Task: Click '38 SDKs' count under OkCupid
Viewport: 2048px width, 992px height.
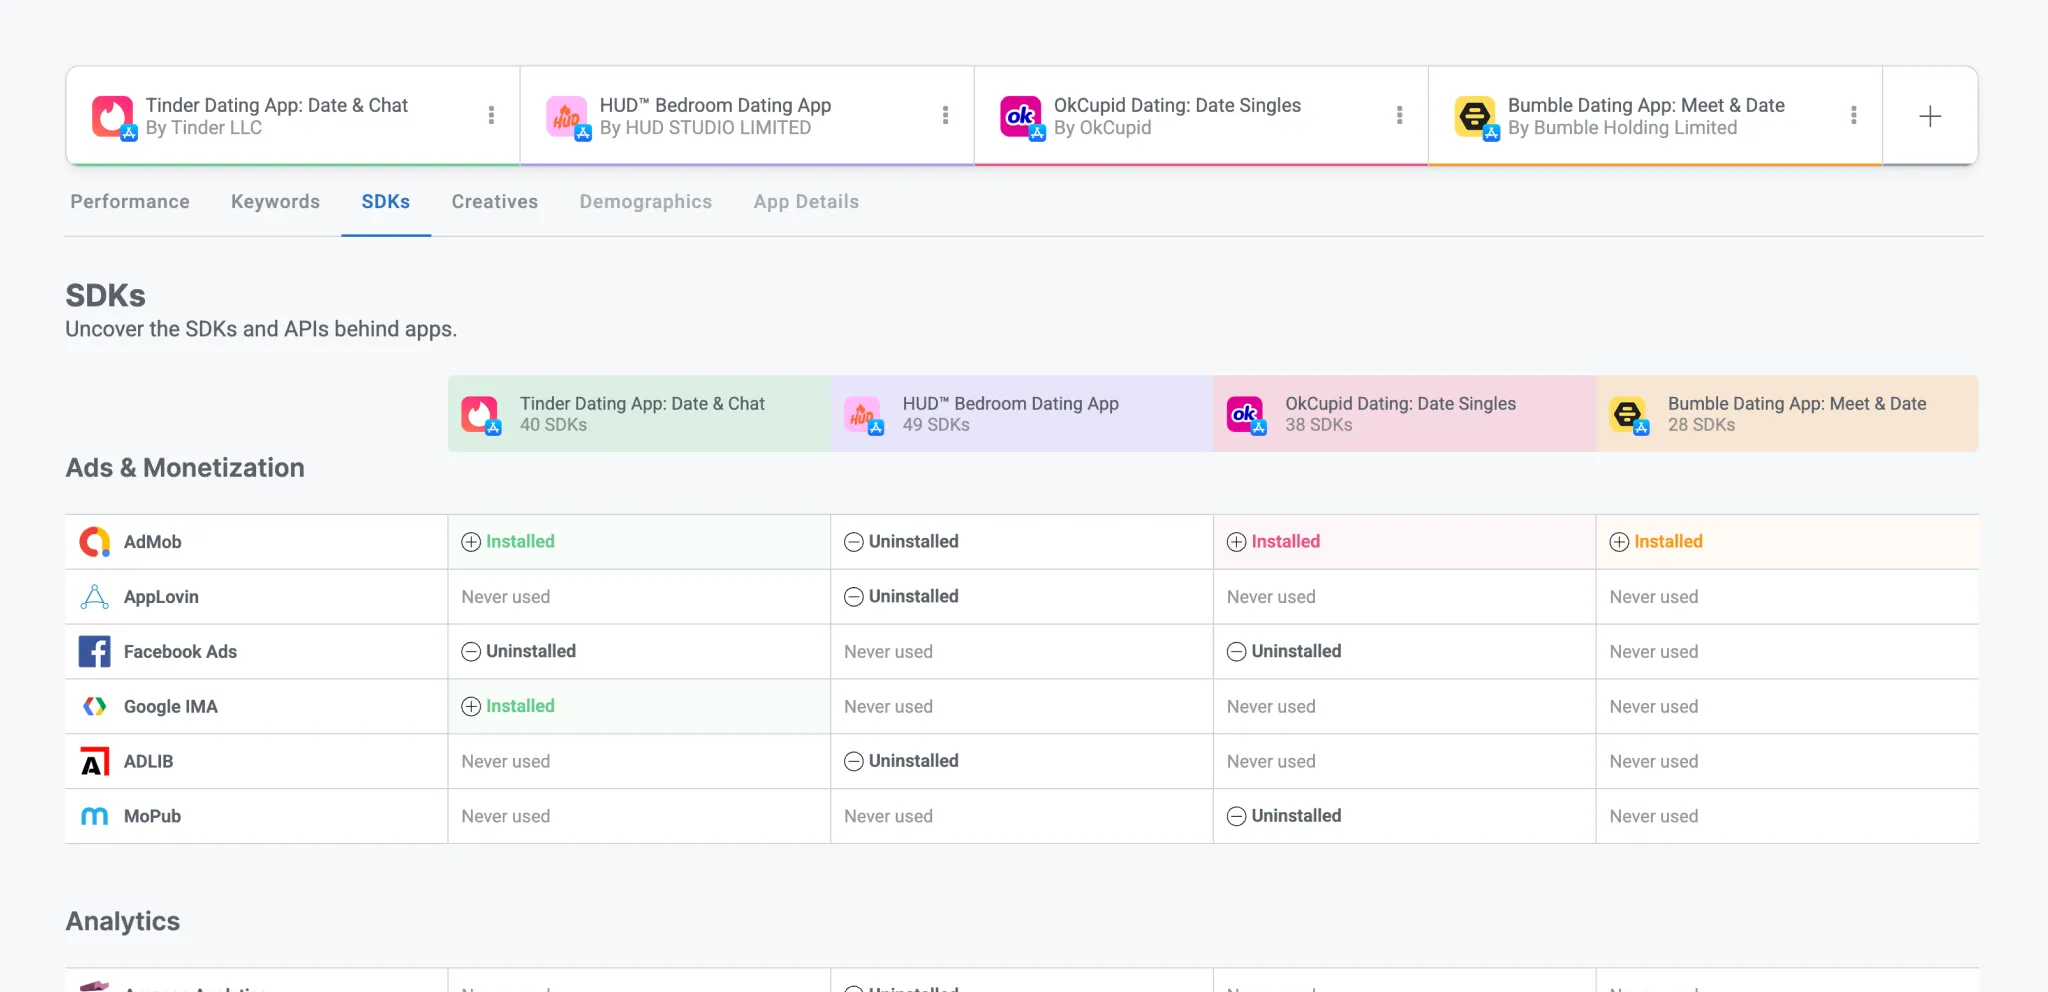Action: (x=1319, y=425)
